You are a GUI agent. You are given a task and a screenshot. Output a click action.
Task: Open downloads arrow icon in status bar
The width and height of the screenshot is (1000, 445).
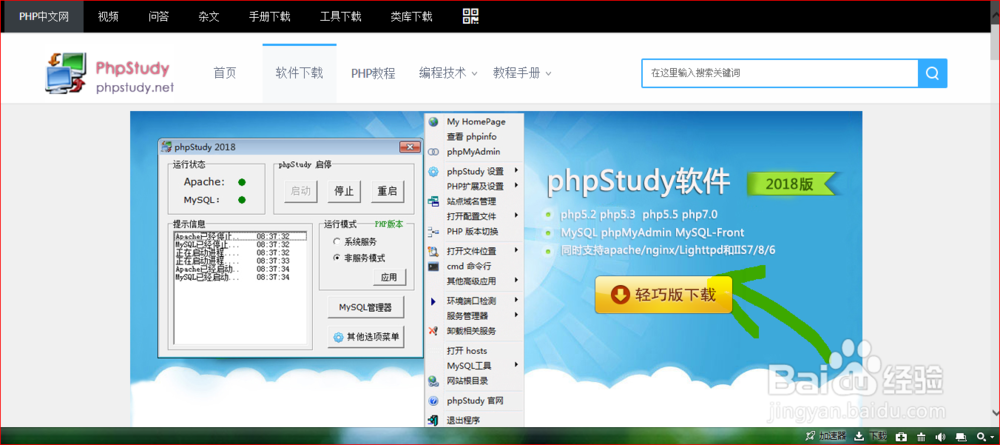point(859,436)
